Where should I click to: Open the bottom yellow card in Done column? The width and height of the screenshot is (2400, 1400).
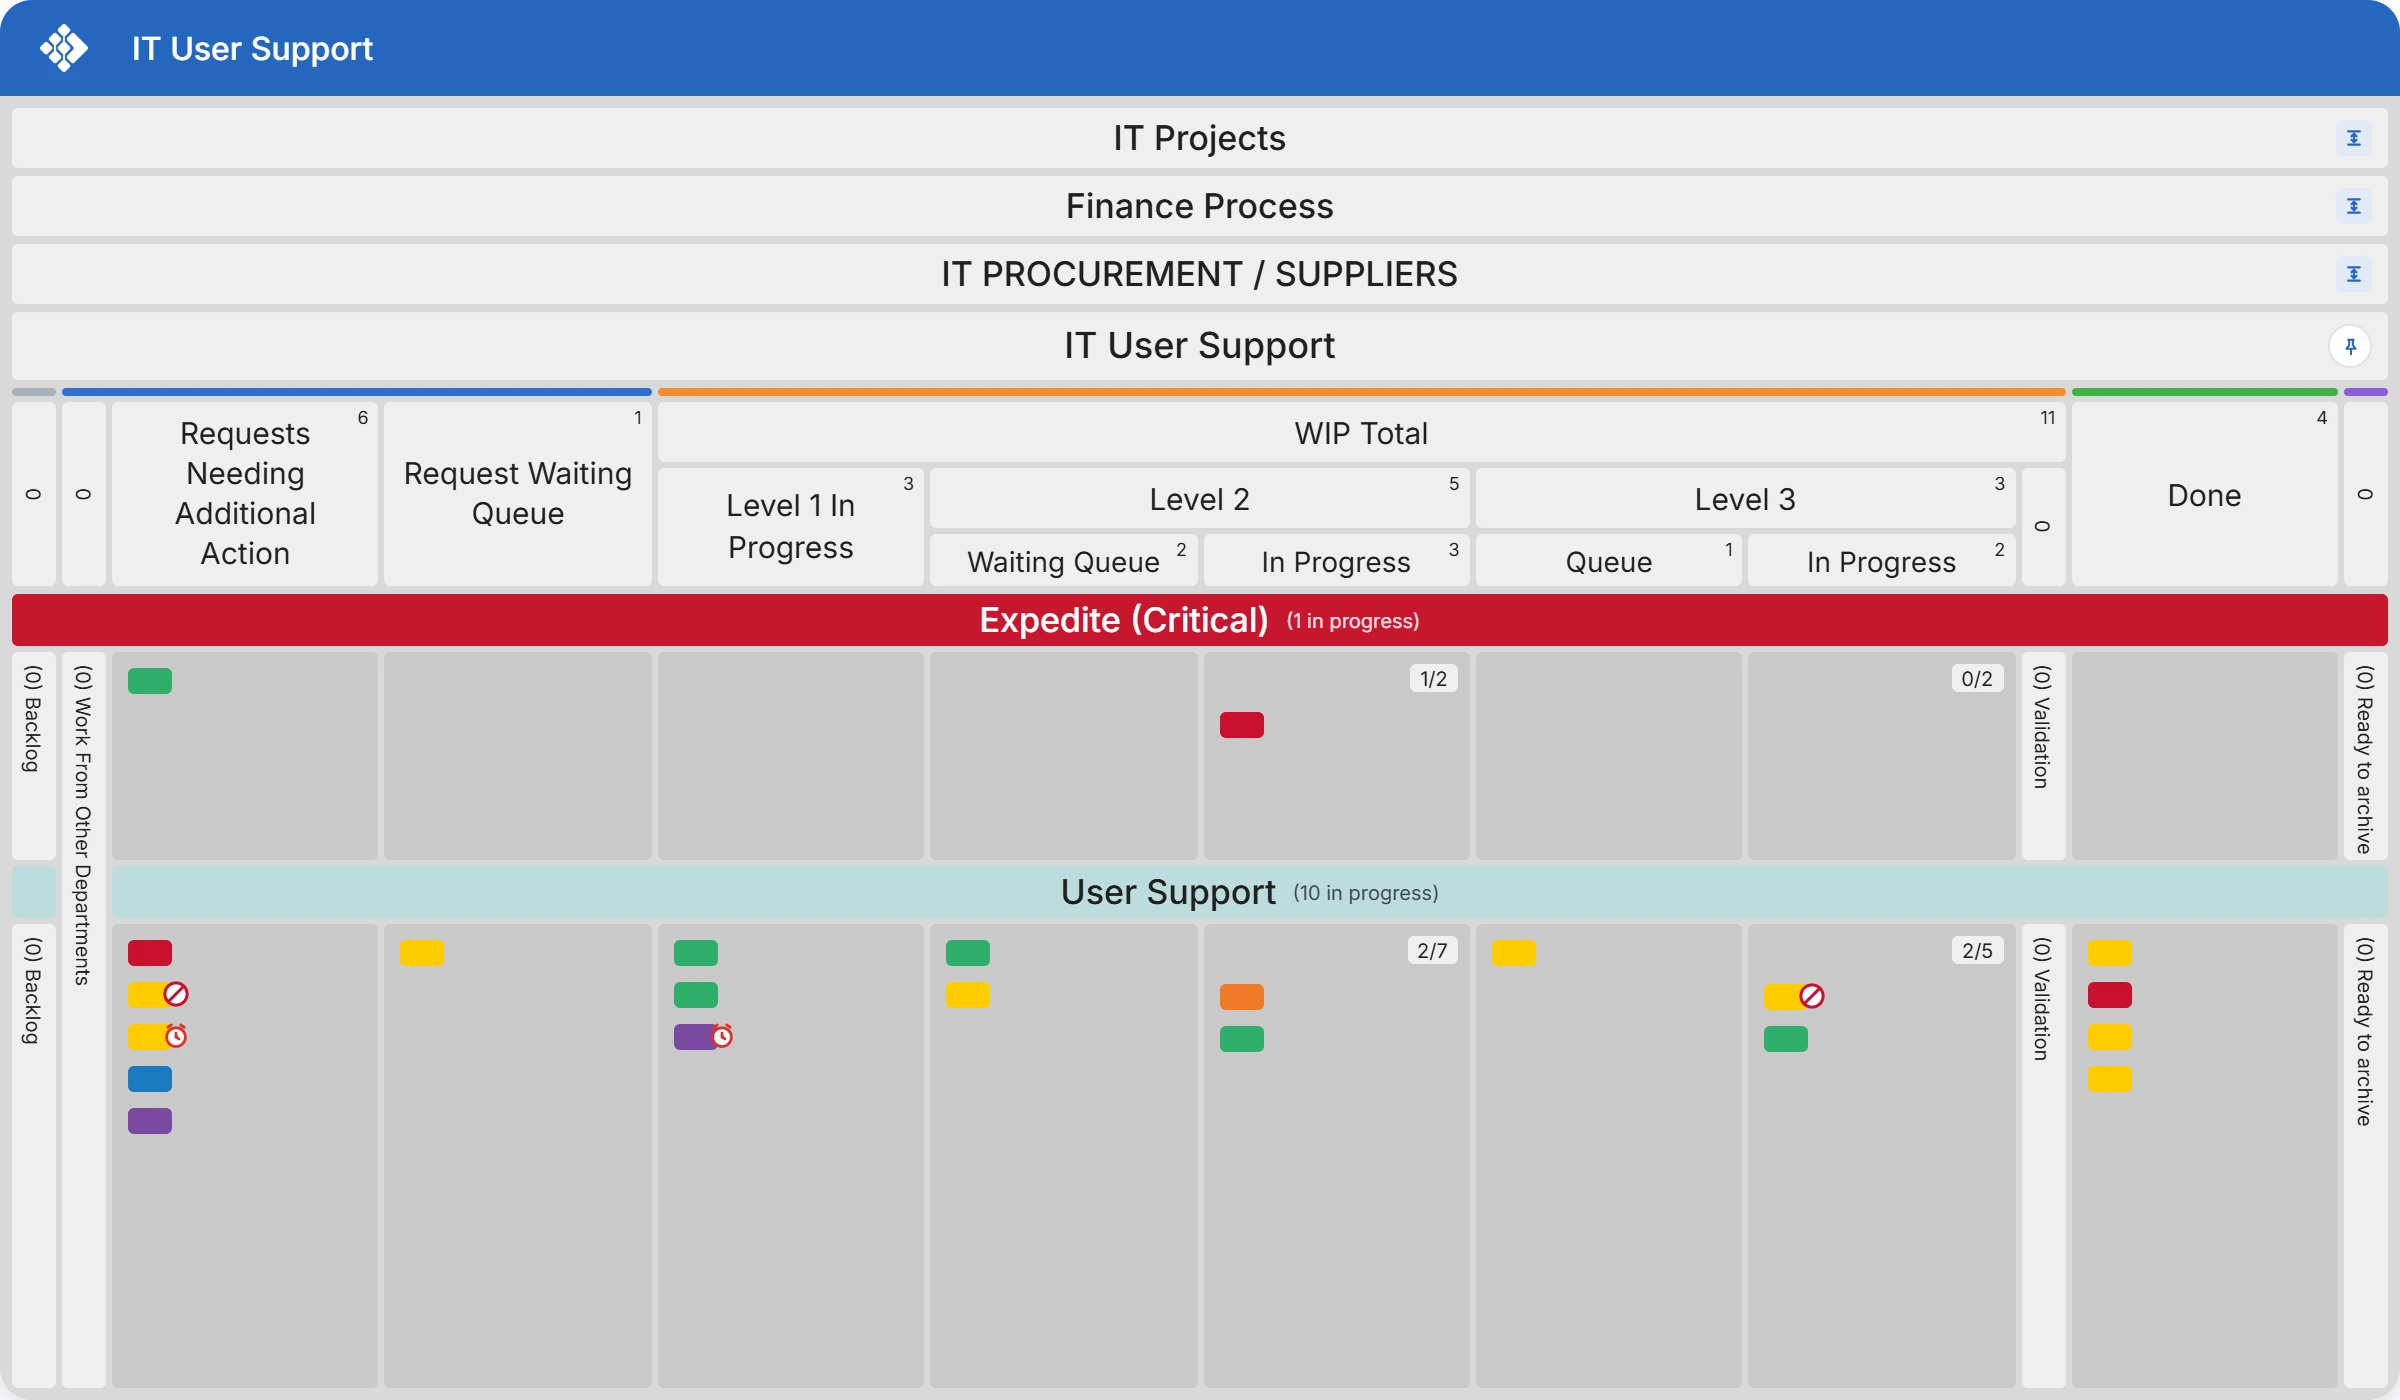click(2110, 1079)
